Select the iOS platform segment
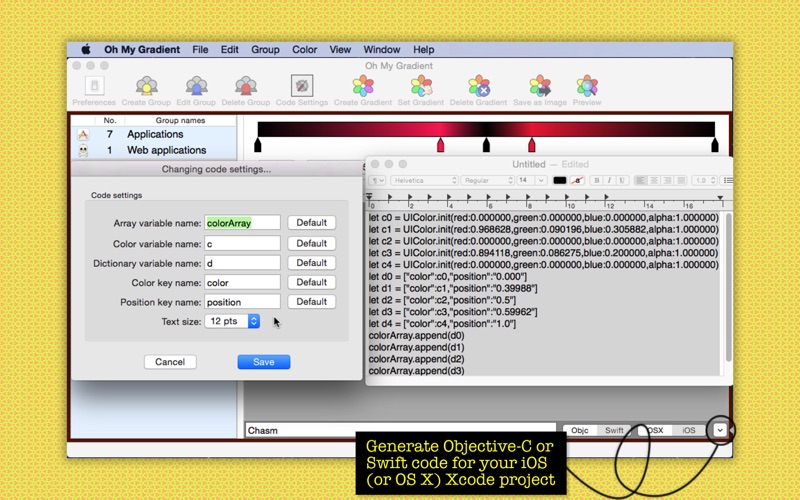 (688, 430)
